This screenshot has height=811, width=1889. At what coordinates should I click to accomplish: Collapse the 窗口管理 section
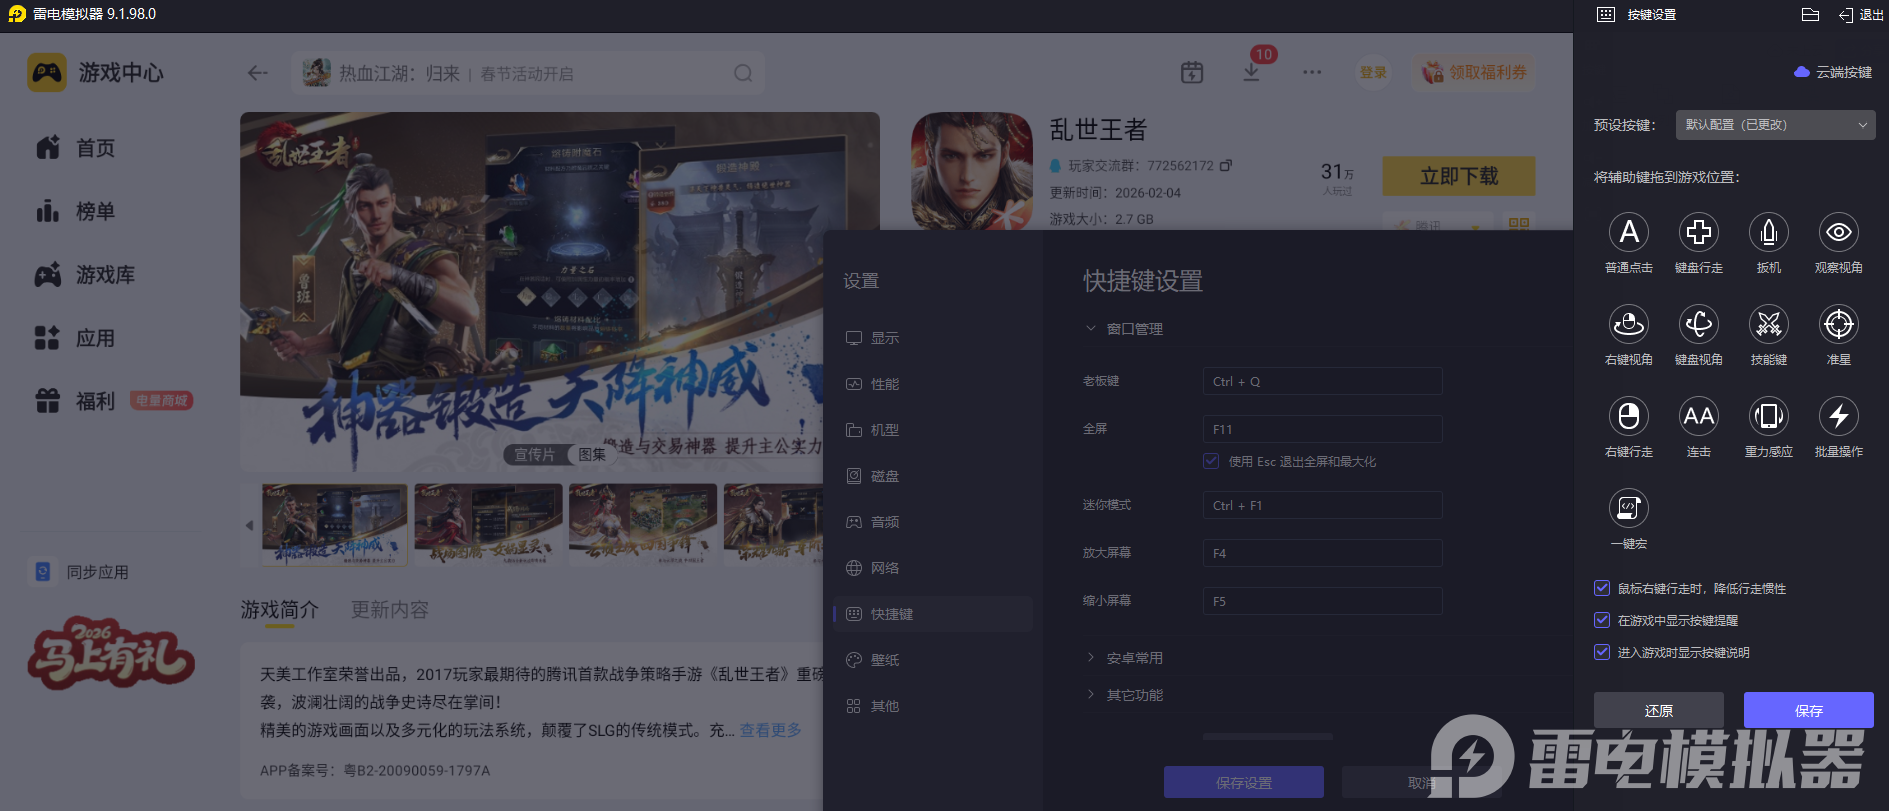point(1124,329)
